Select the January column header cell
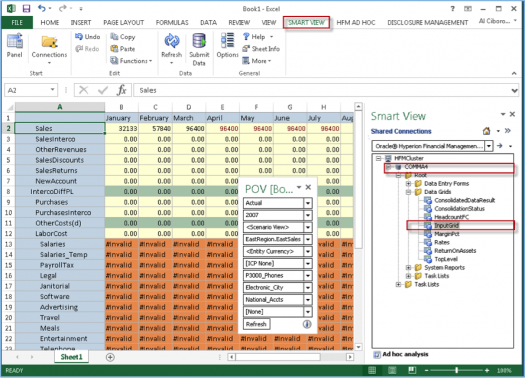The image size is (525, 378). point(122,118)
